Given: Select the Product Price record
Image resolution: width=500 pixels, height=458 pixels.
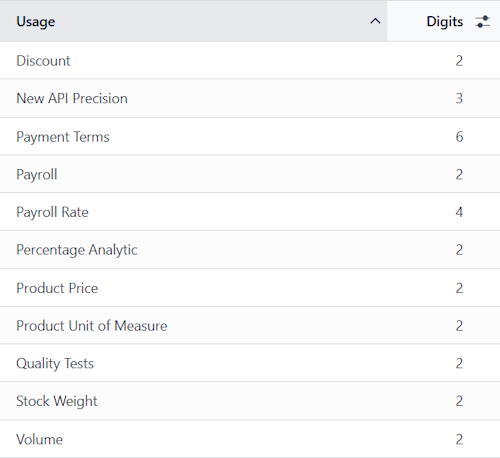Looking at the screenshot, I should coord(250,288).
